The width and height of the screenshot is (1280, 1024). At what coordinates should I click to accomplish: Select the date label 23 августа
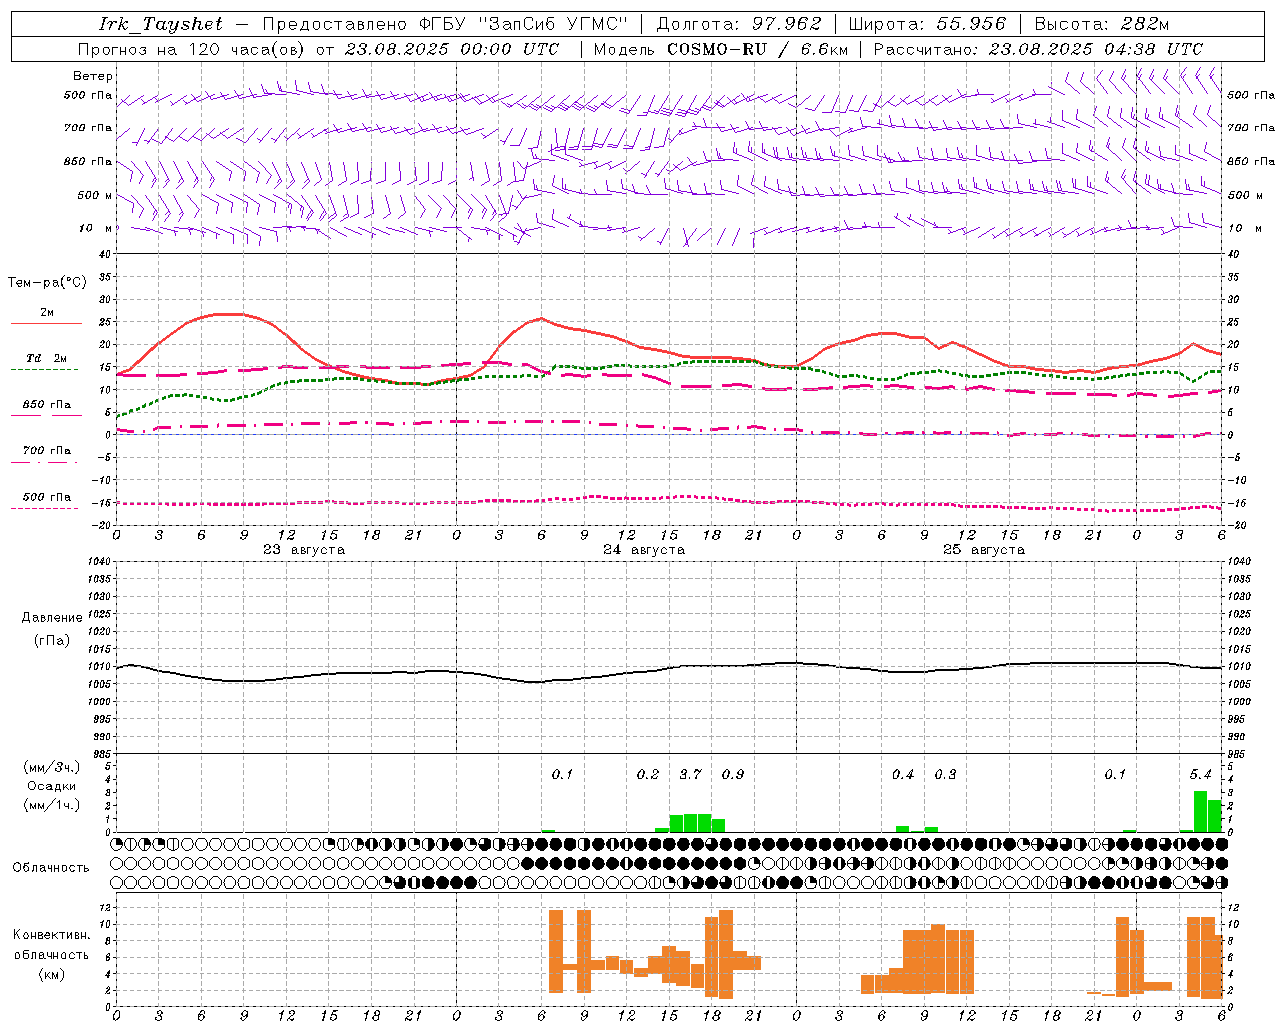(304, 550)
